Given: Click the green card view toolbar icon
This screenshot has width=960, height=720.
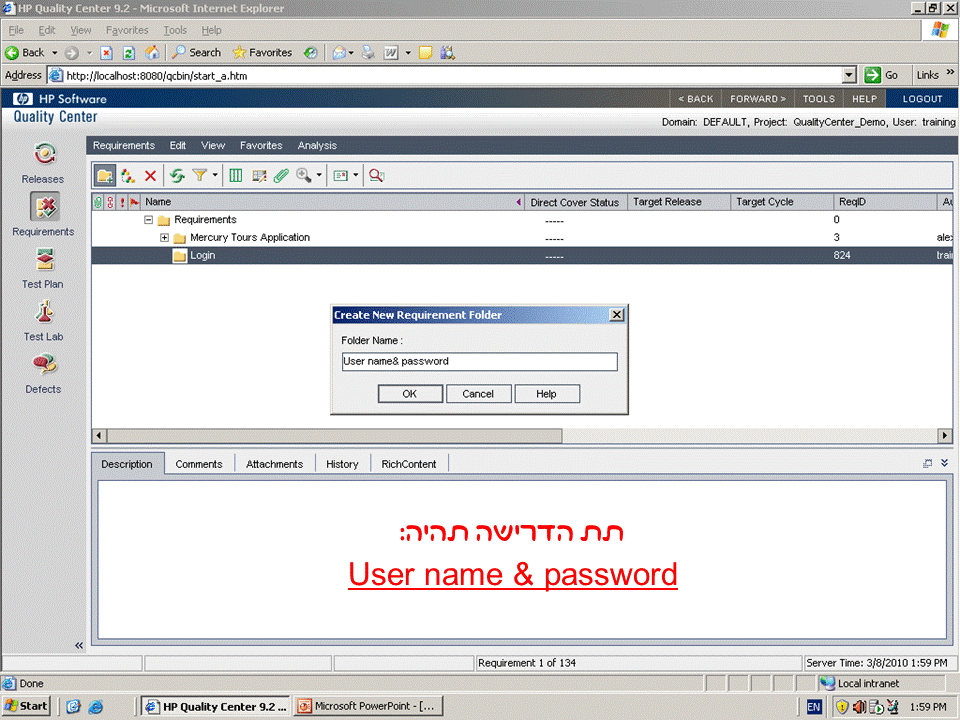Looking at the screenshot, I should pos(340,176).
